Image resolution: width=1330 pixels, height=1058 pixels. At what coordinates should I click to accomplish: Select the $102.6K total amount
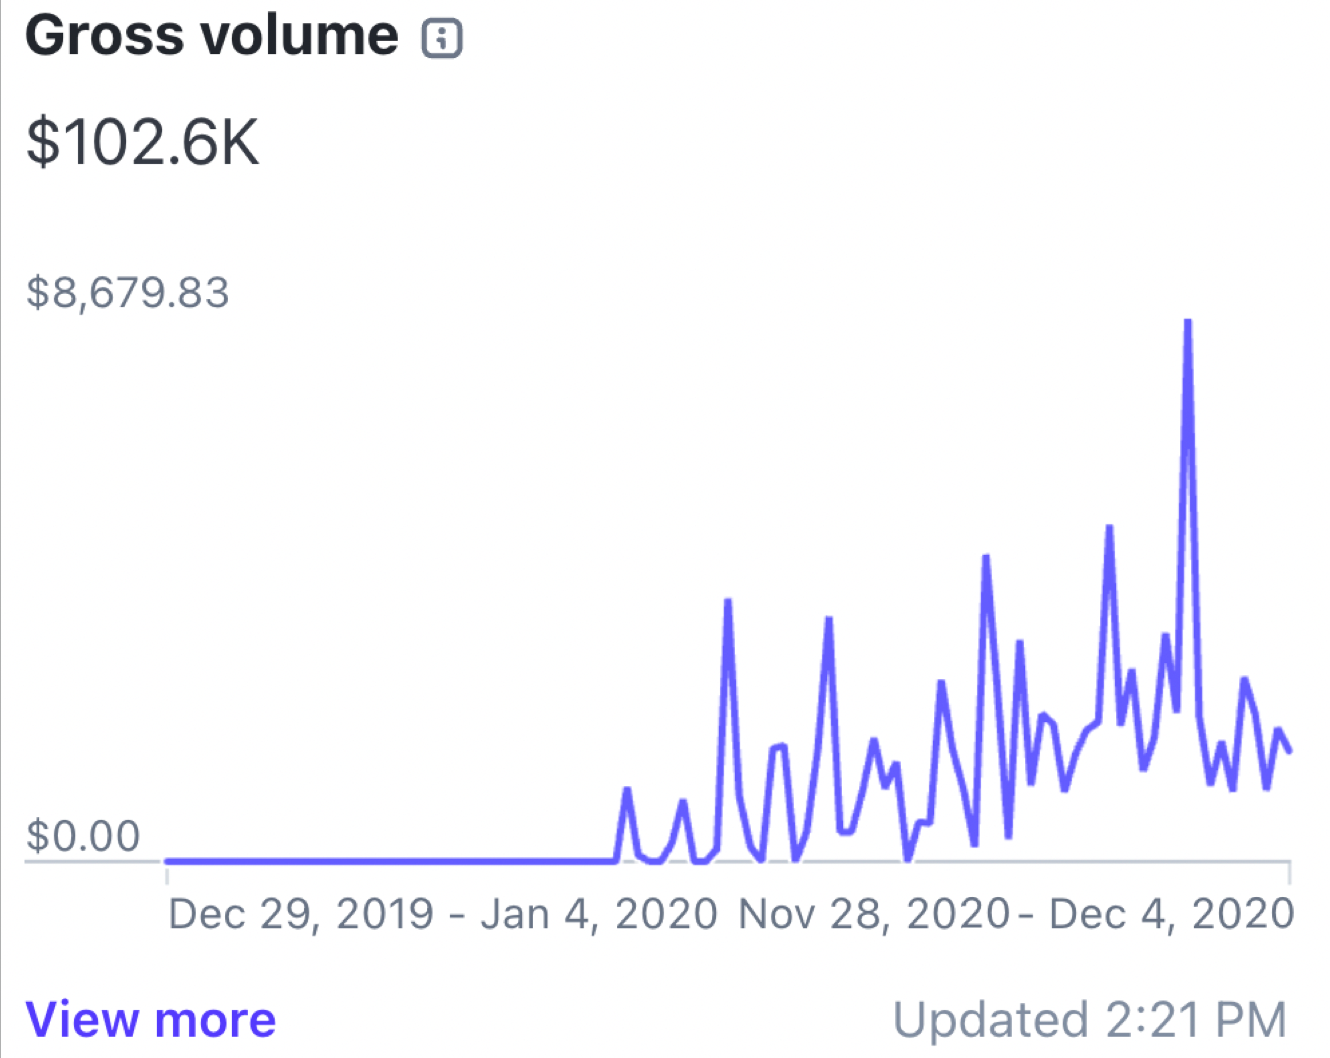click(x=142, y=142)
